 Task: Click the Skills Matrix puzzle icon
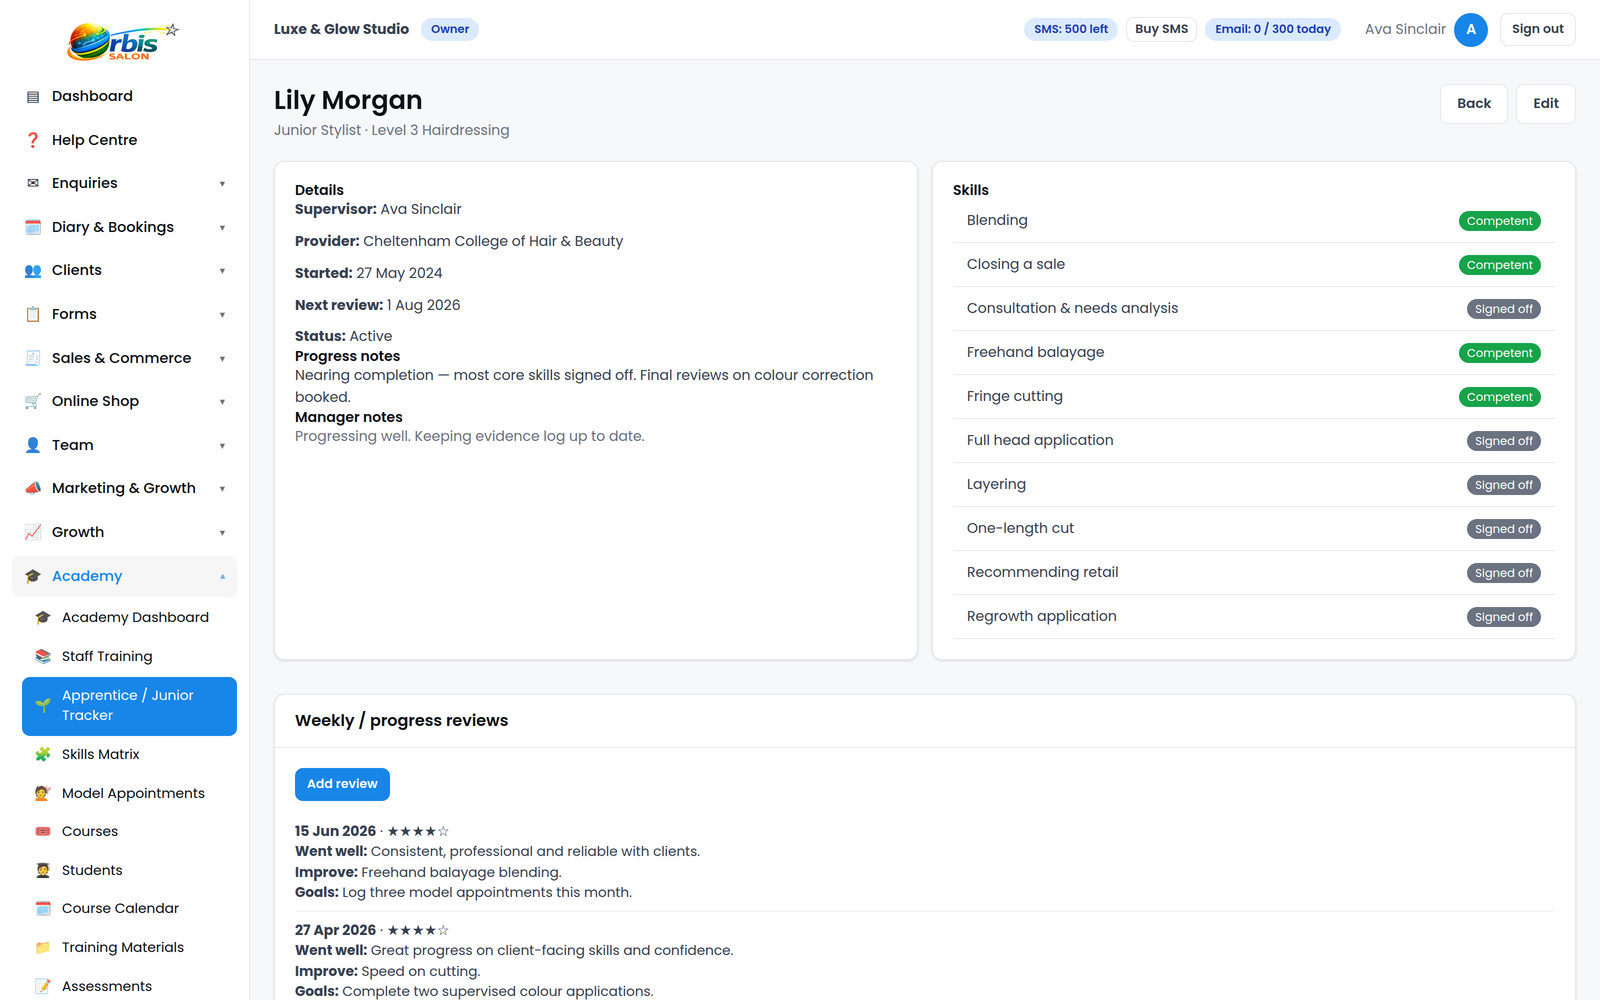pos(43,754)
